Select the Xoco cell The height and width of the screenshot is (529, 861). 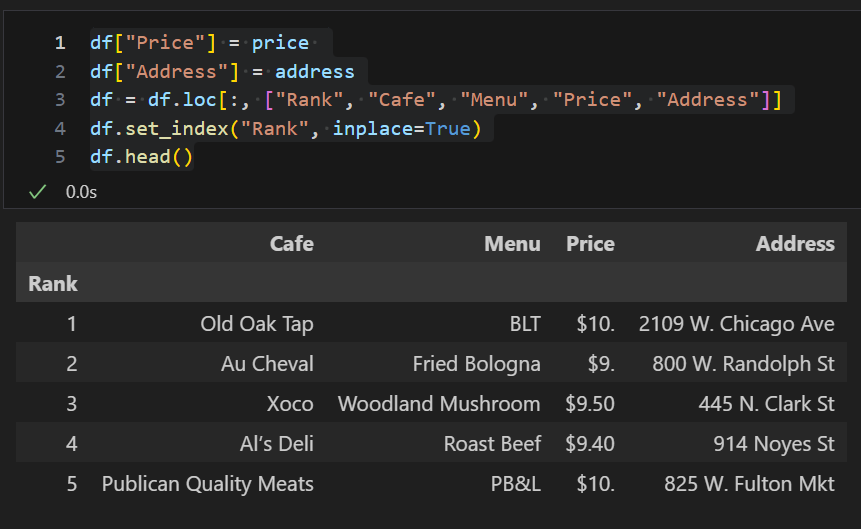click(x=290, y=404)
